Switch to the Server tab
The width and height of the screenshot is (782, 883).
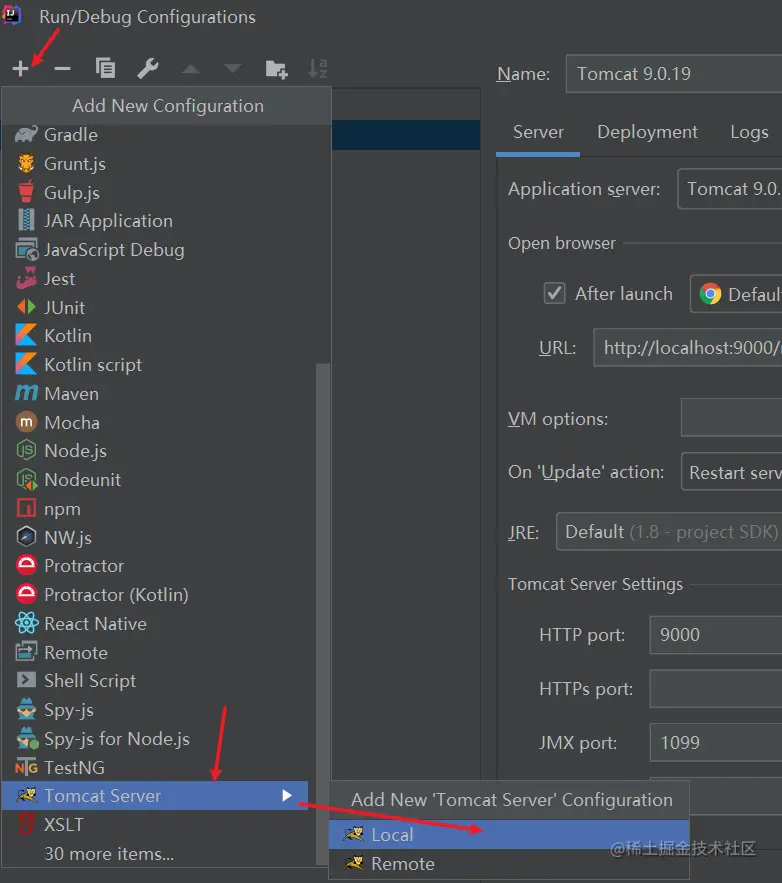coord(538,132)
